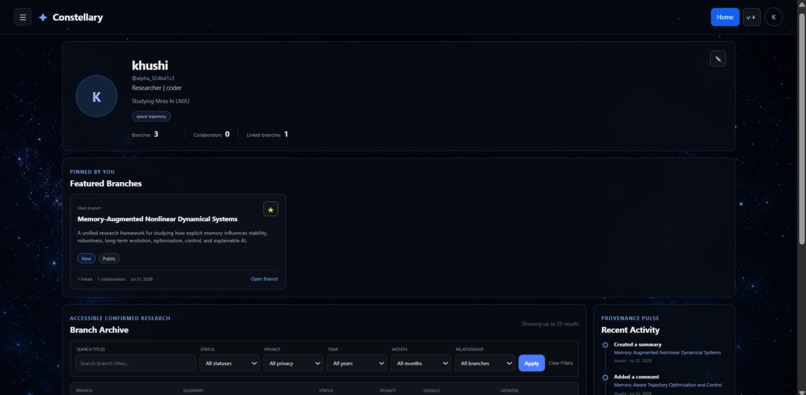Open Memory-Augmented Nonlinear Dynamical Systems activity link
Viewport: 806px width, 395px height.
click(x=667, y=353)
